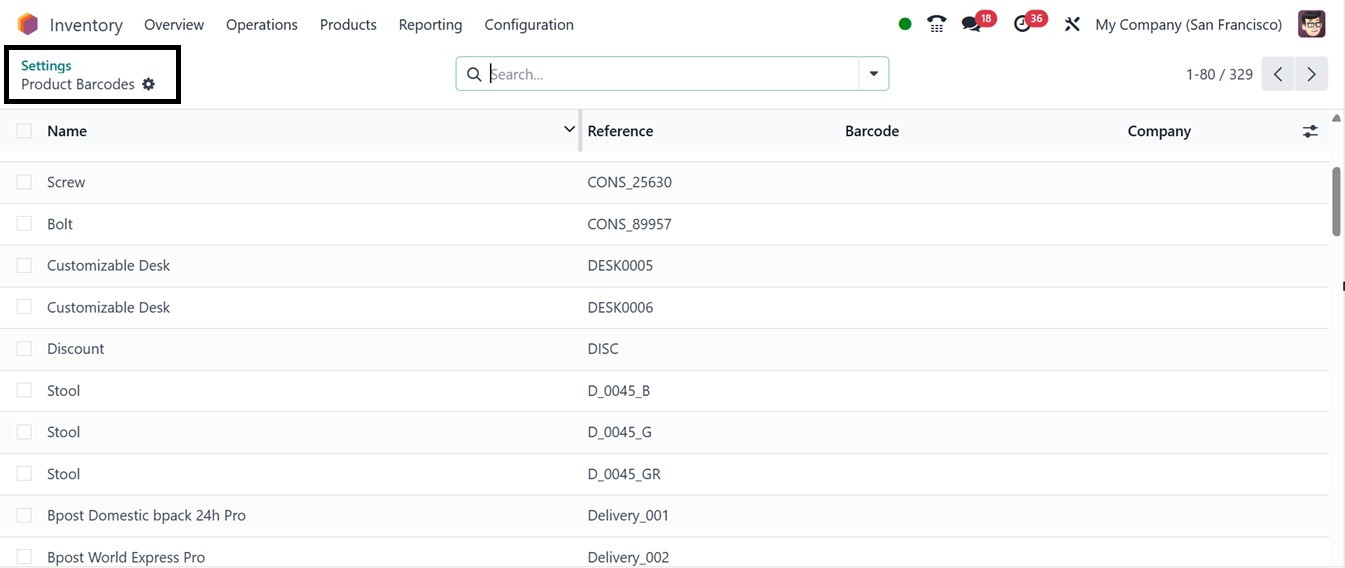Tick the checkbox for Screw
The height and width of the screenshot is (568, 1345).
tap(24, 182)
